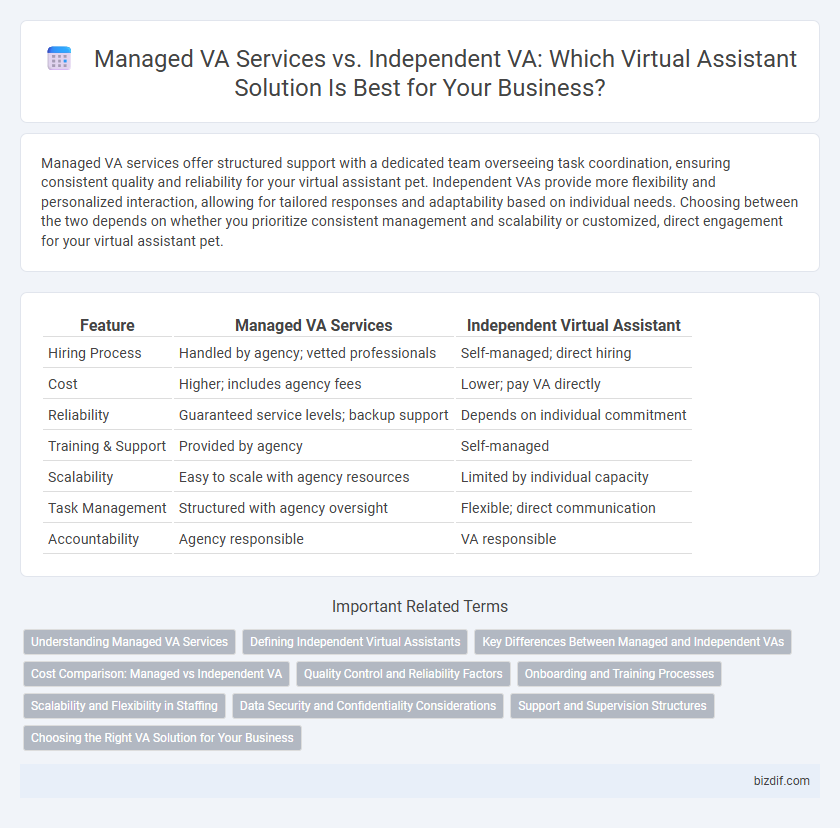Select Quality Control and Reliability Factors tag
The image size is (840, 828).
[x=403, y=674]
